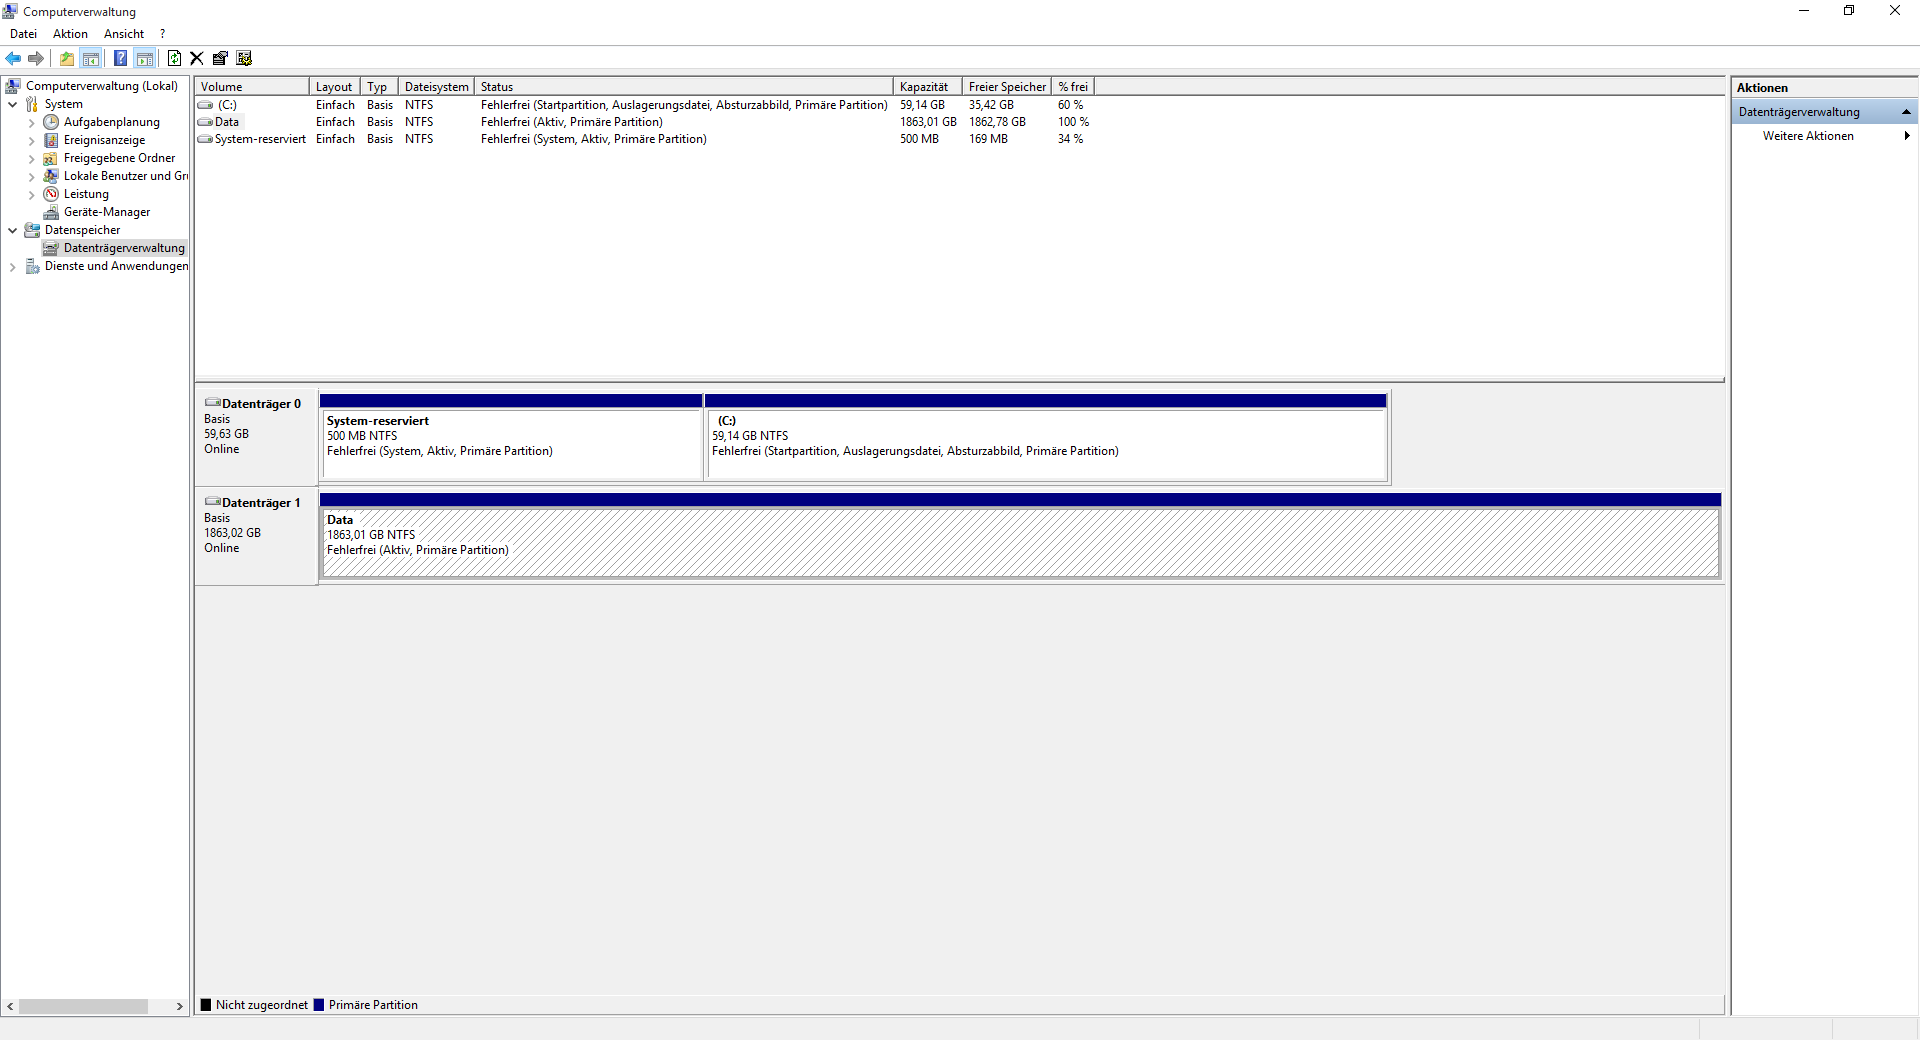The height and width of the screenshot is (1040, 1920).
Task: Sort volumes by Kapazität column header
Action: 925,87
